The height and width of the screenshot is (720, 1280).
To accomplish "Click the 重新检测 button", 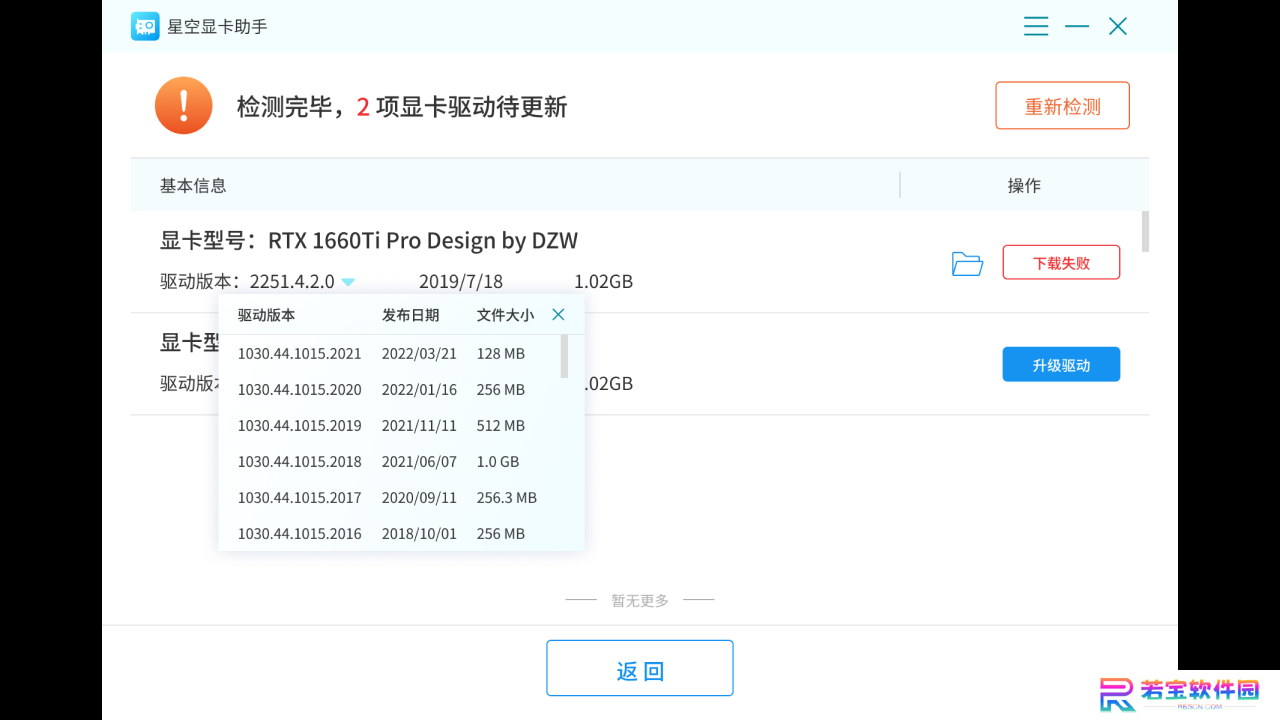I will [x=1062, y=105].
